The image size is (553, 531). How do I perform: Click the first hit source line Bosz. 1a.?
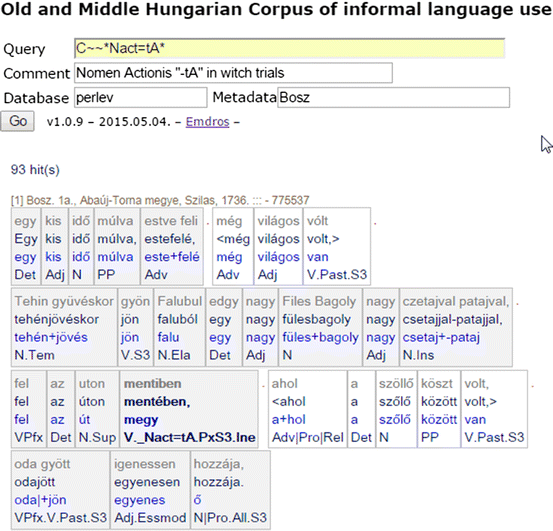click(160, 200)
